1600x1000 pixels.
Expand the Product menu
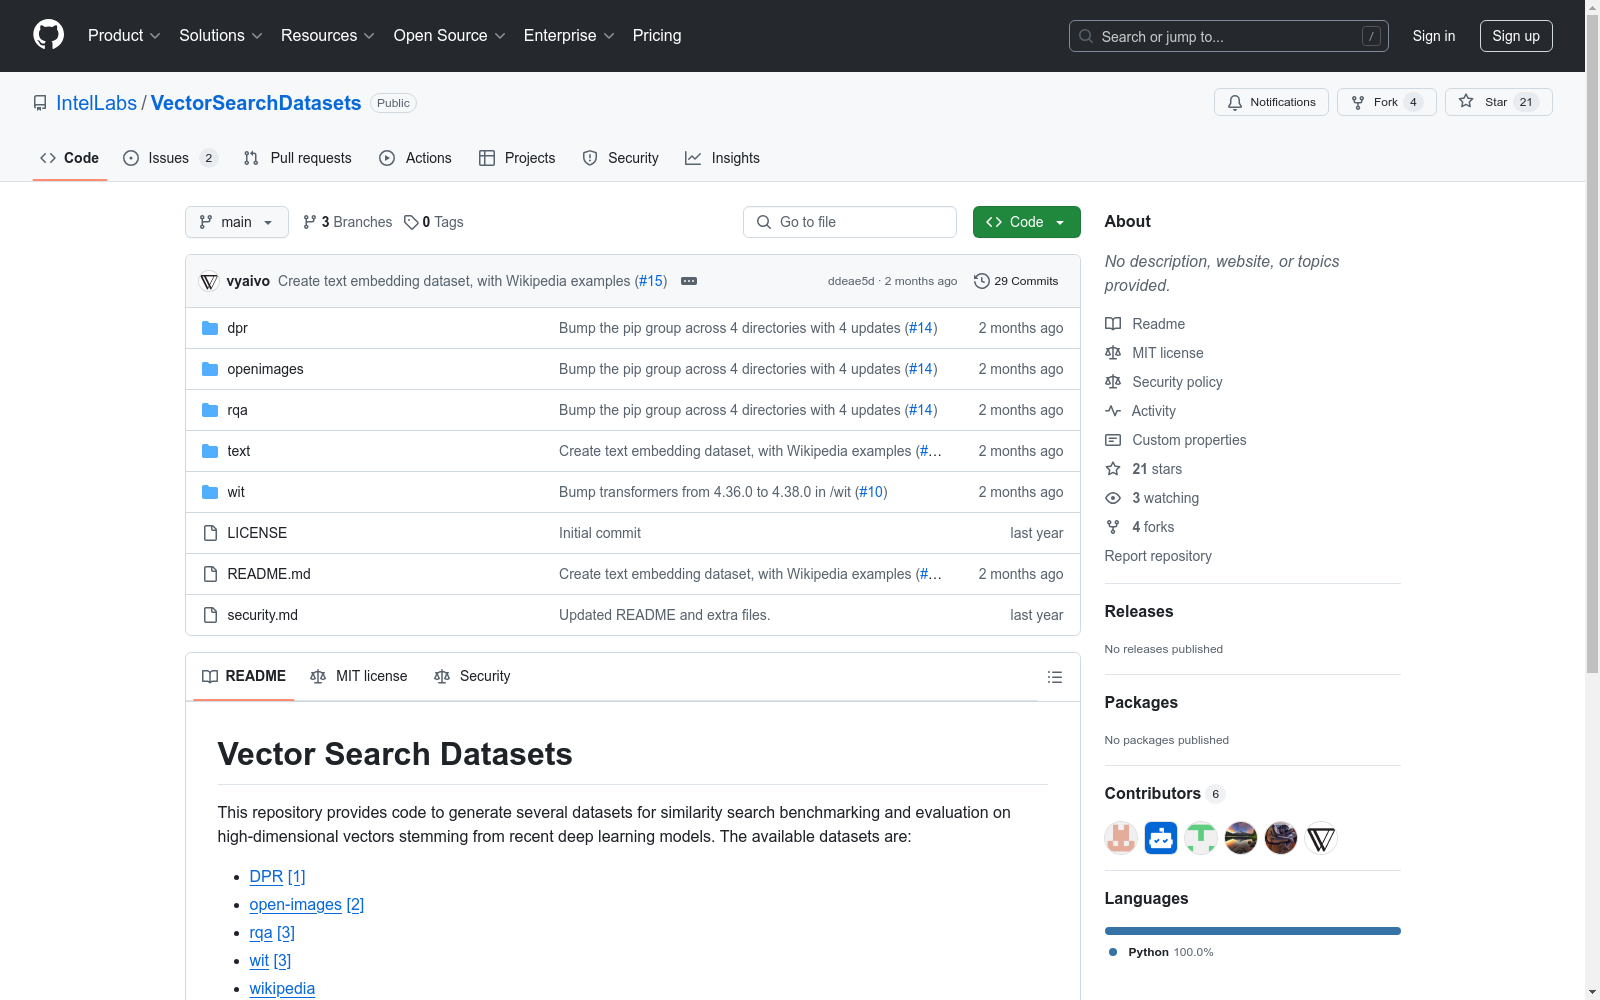(124, 36)
